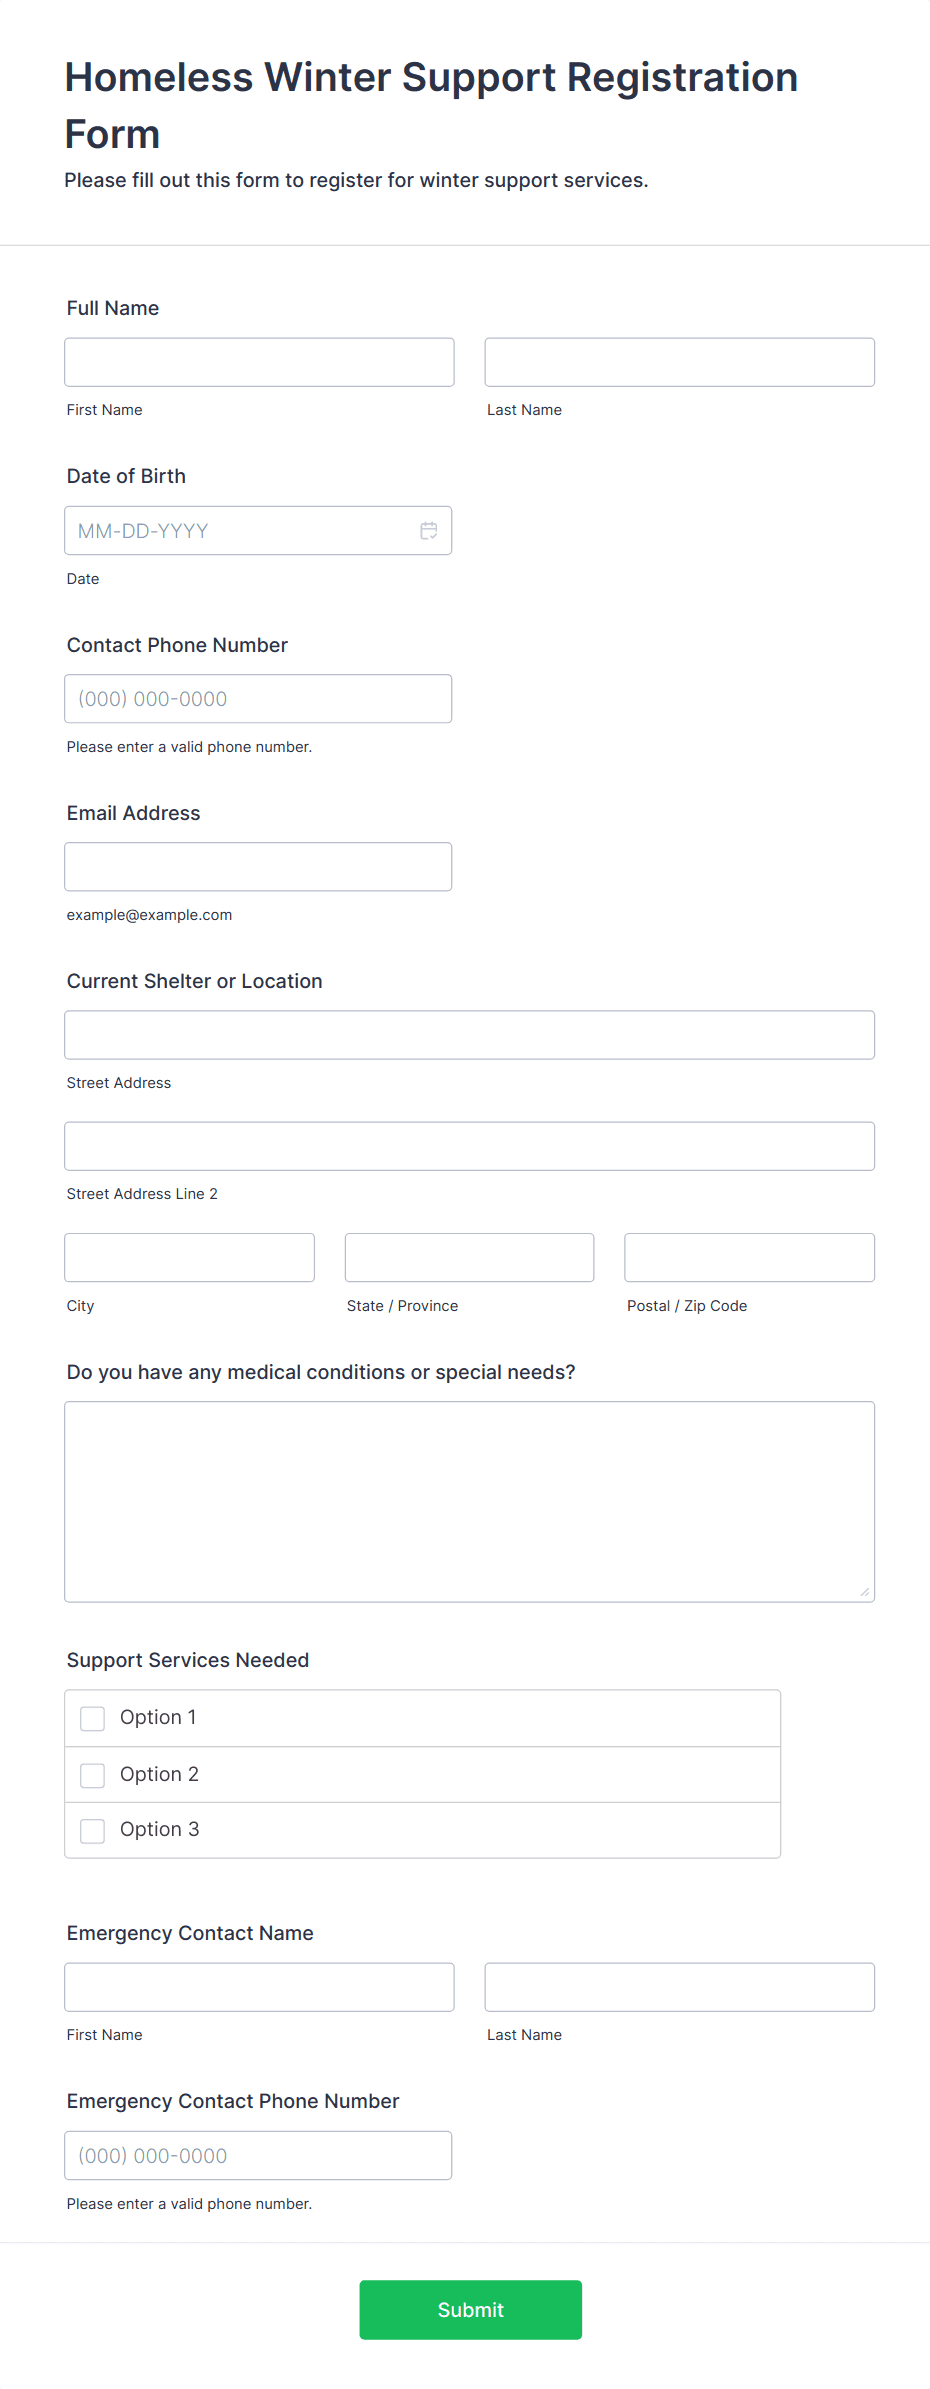Click the Emergency Contact Last Name field

click(x=679, y=1987)
